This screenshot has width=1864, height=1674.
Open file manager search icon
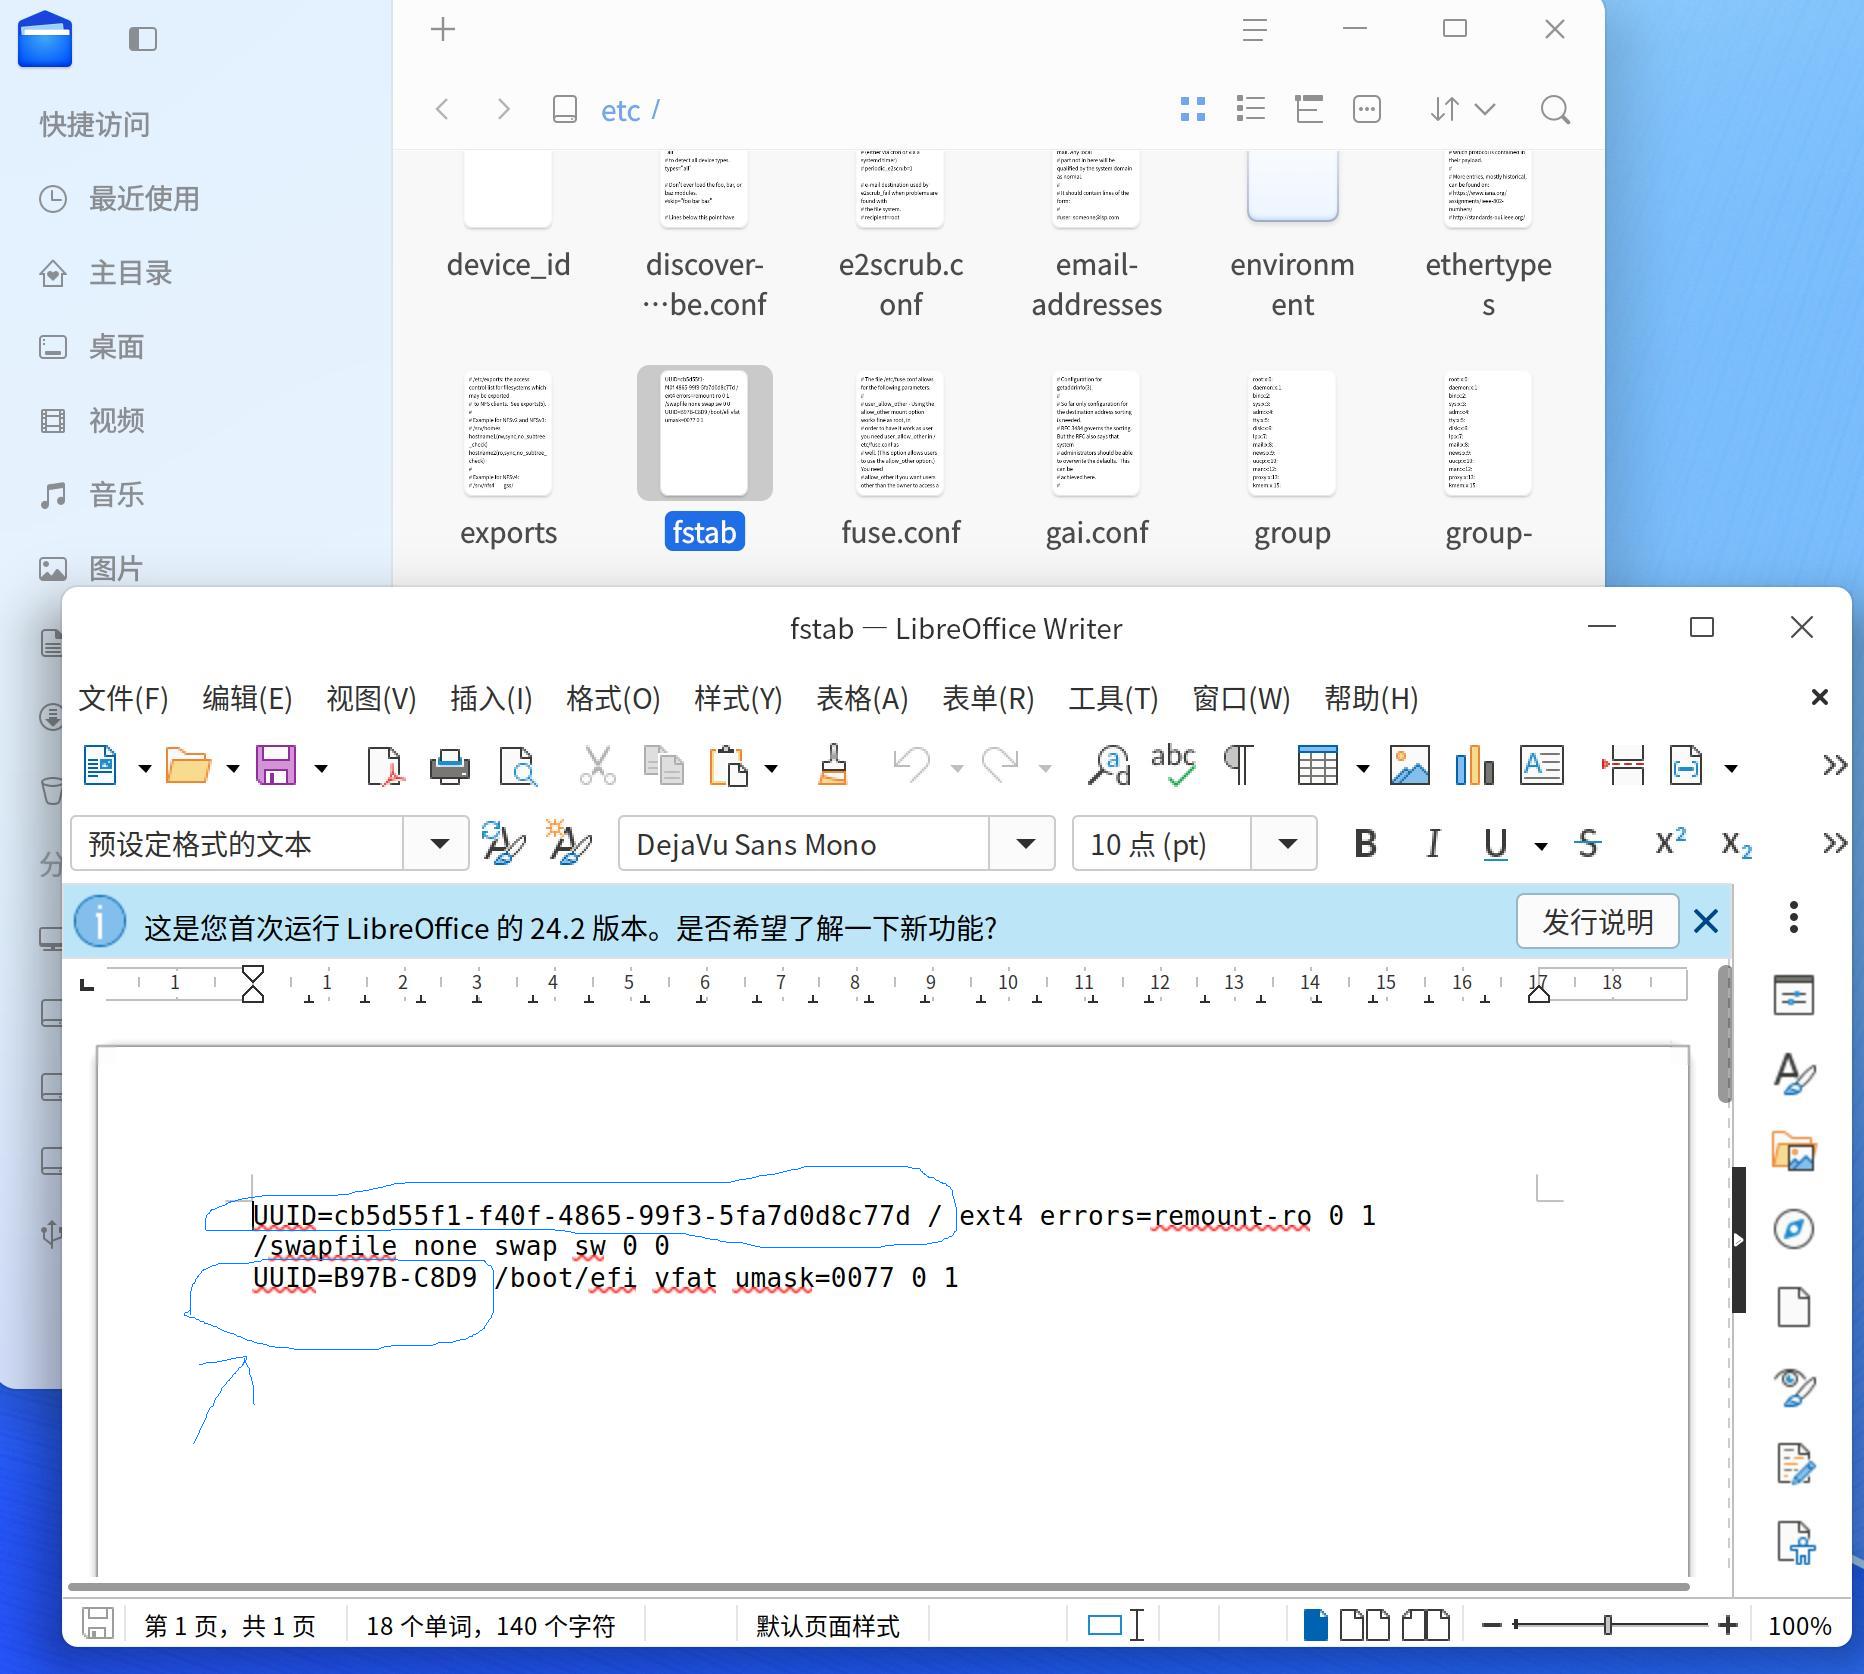pyautogui.click(x=1555, y=110)
